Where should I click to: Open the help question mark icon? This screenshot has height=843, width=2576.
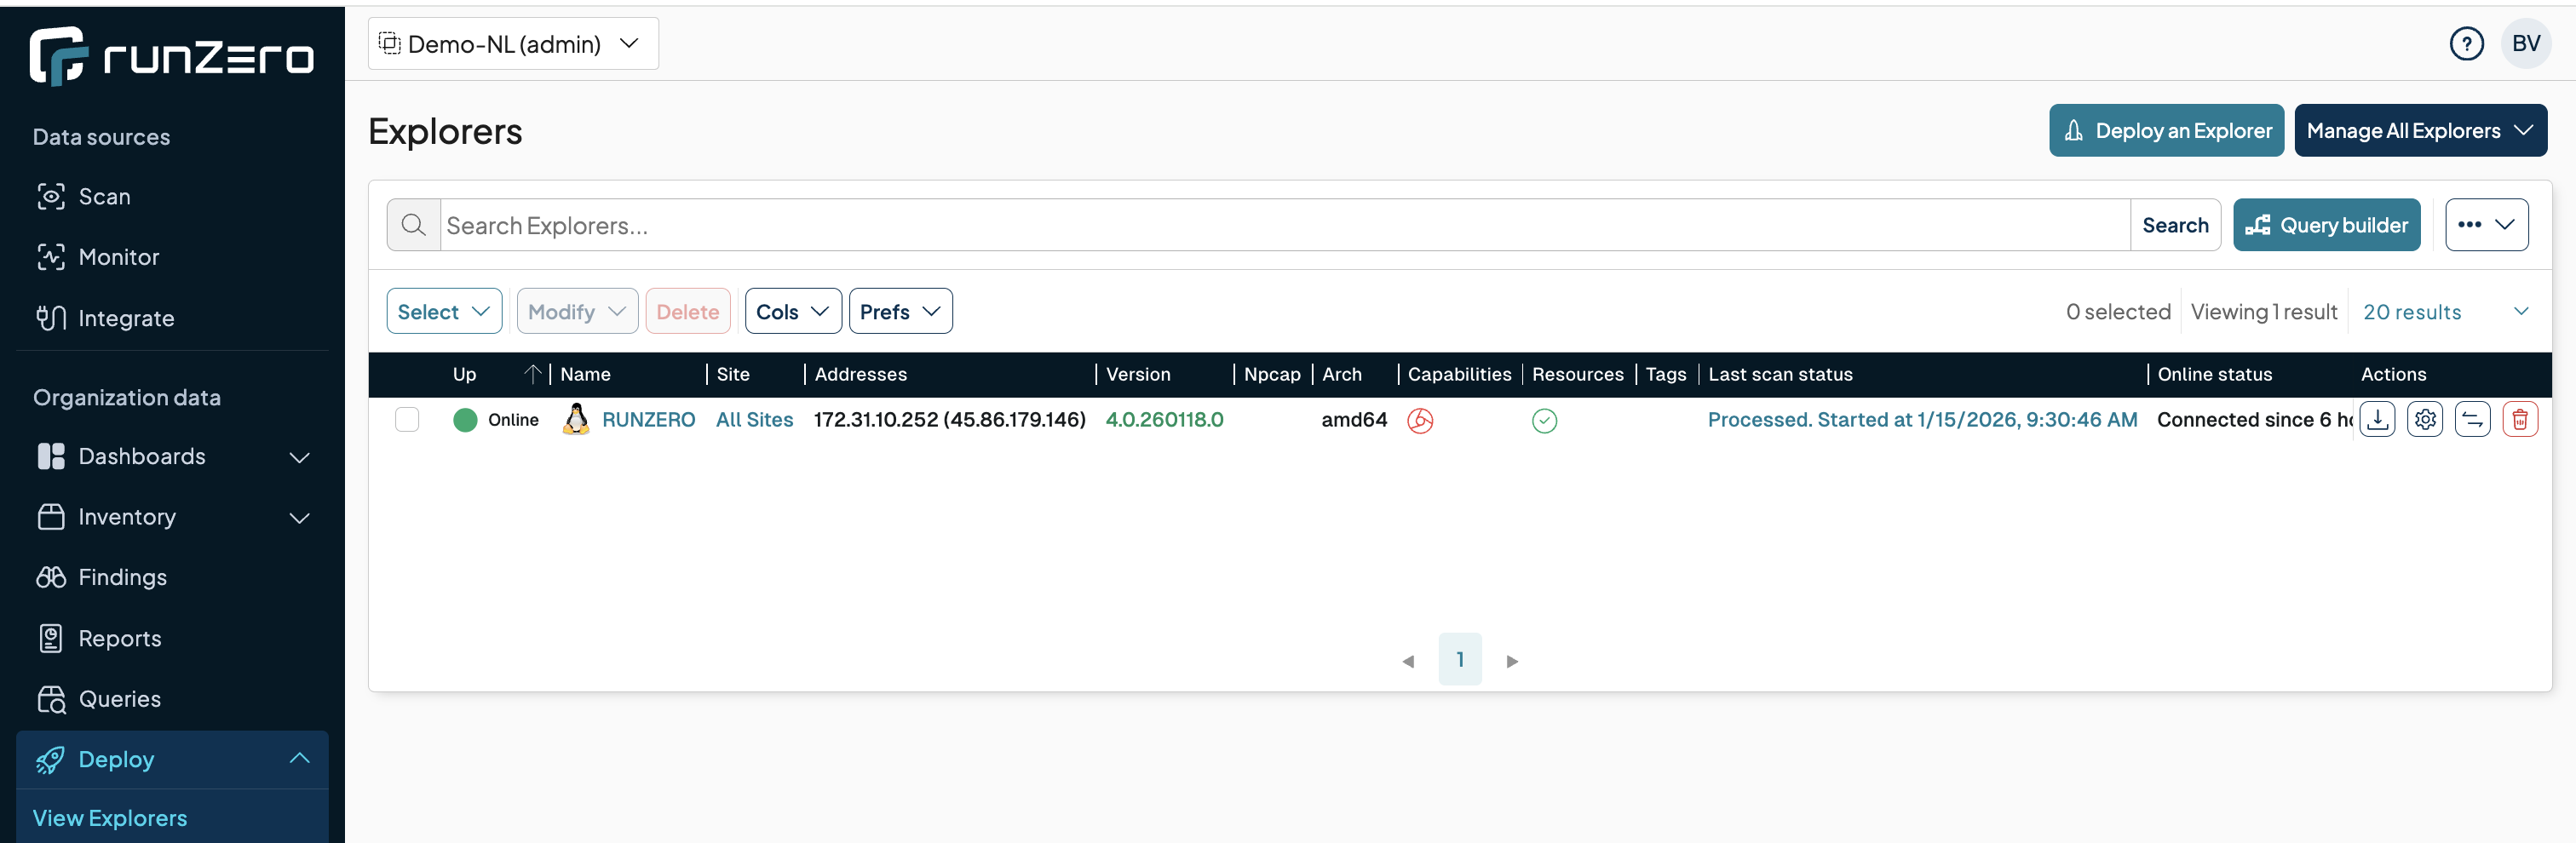coord(2466,44)
